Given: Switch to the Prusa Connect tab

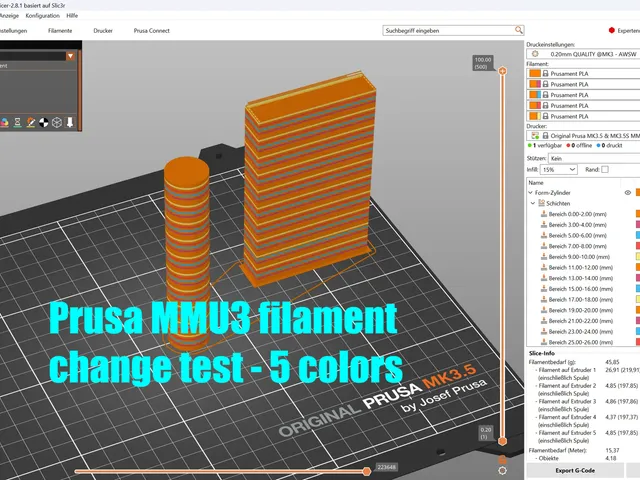Looking at the screenshot, I should pos(151,31).
